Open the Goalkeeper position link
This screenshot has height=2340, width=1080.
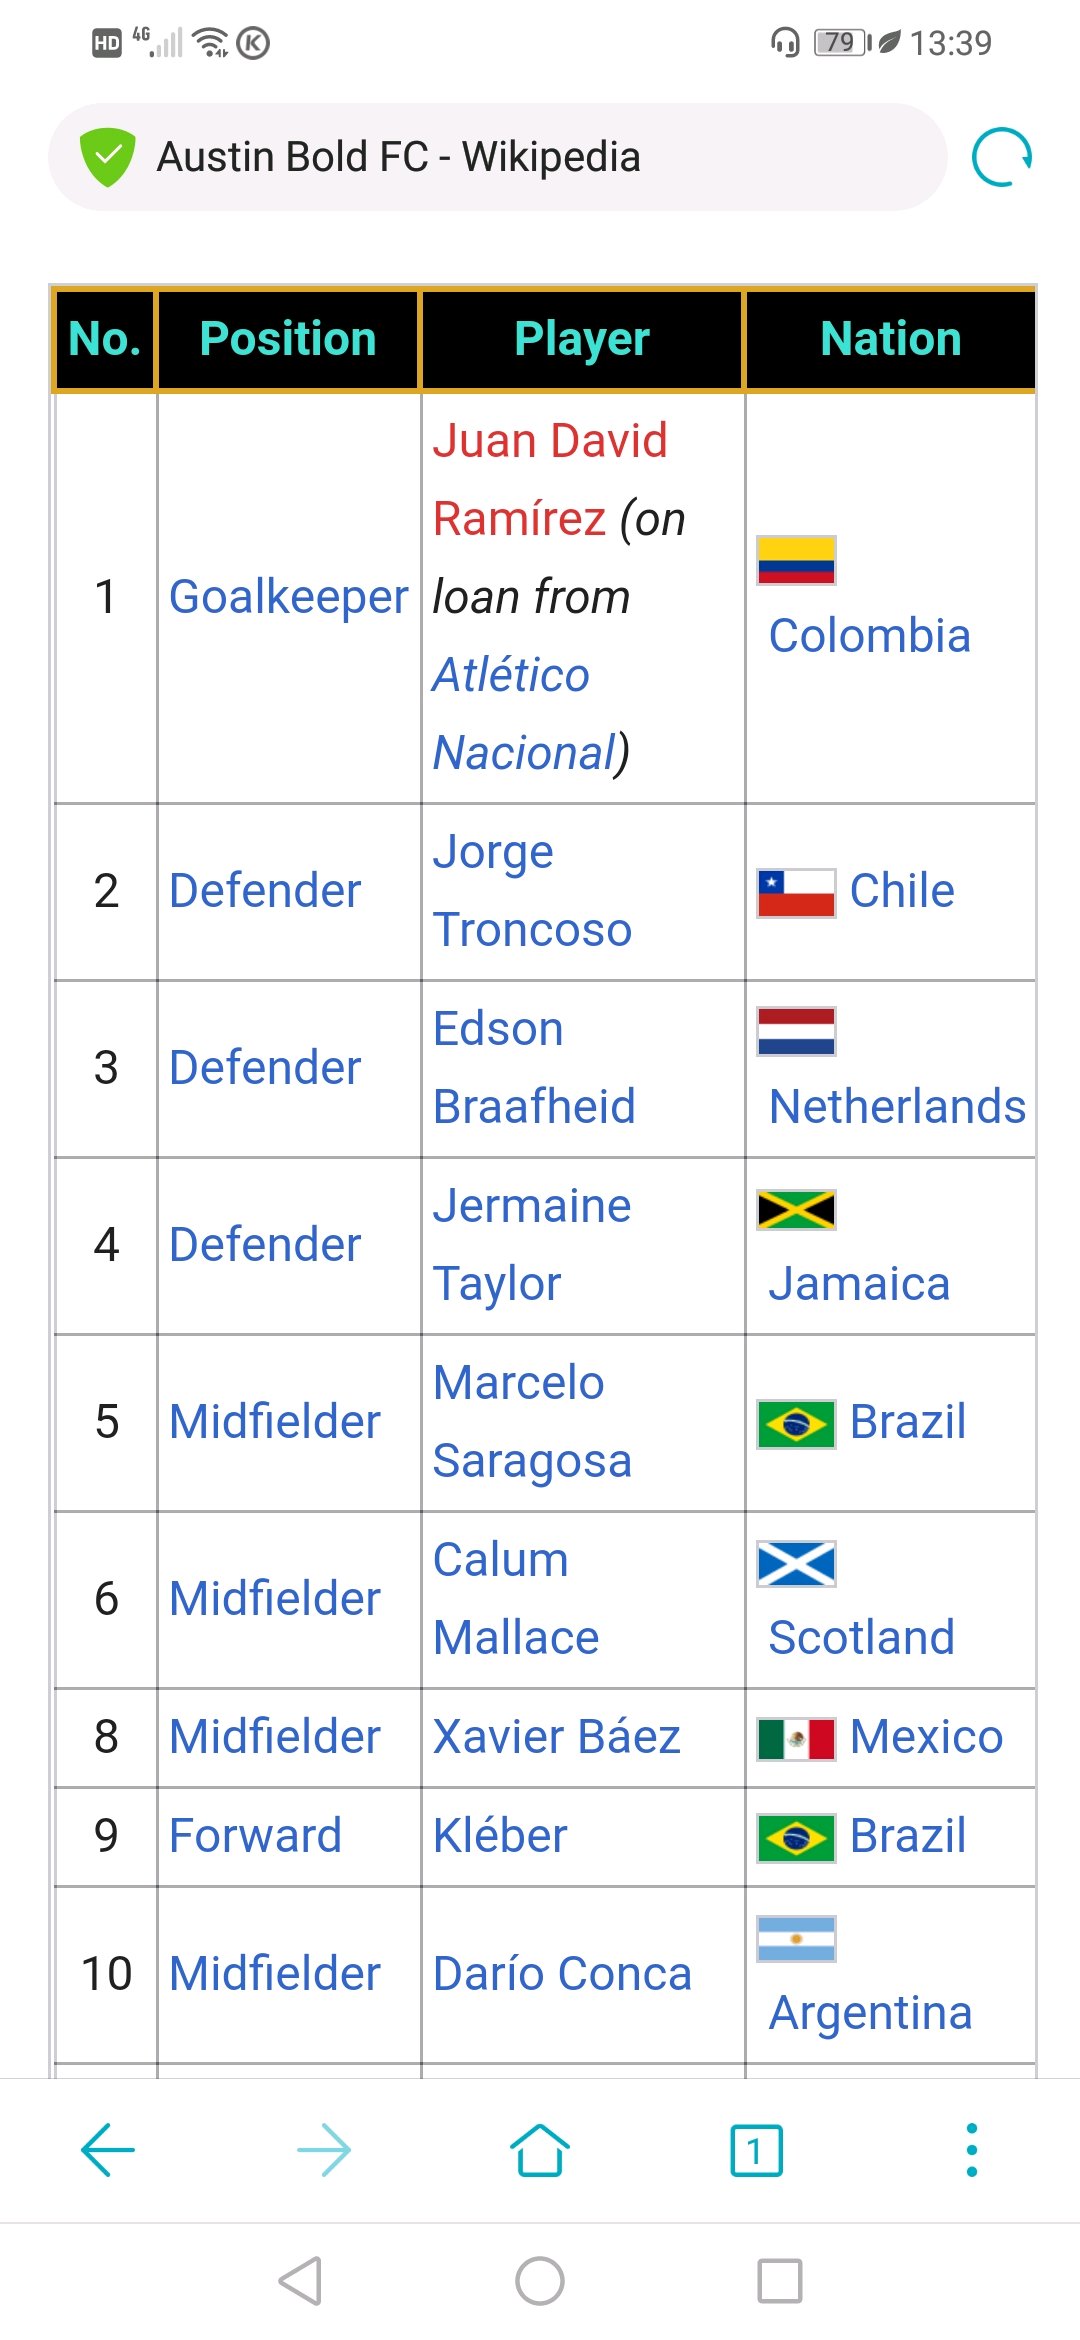(x=288, y=597)
